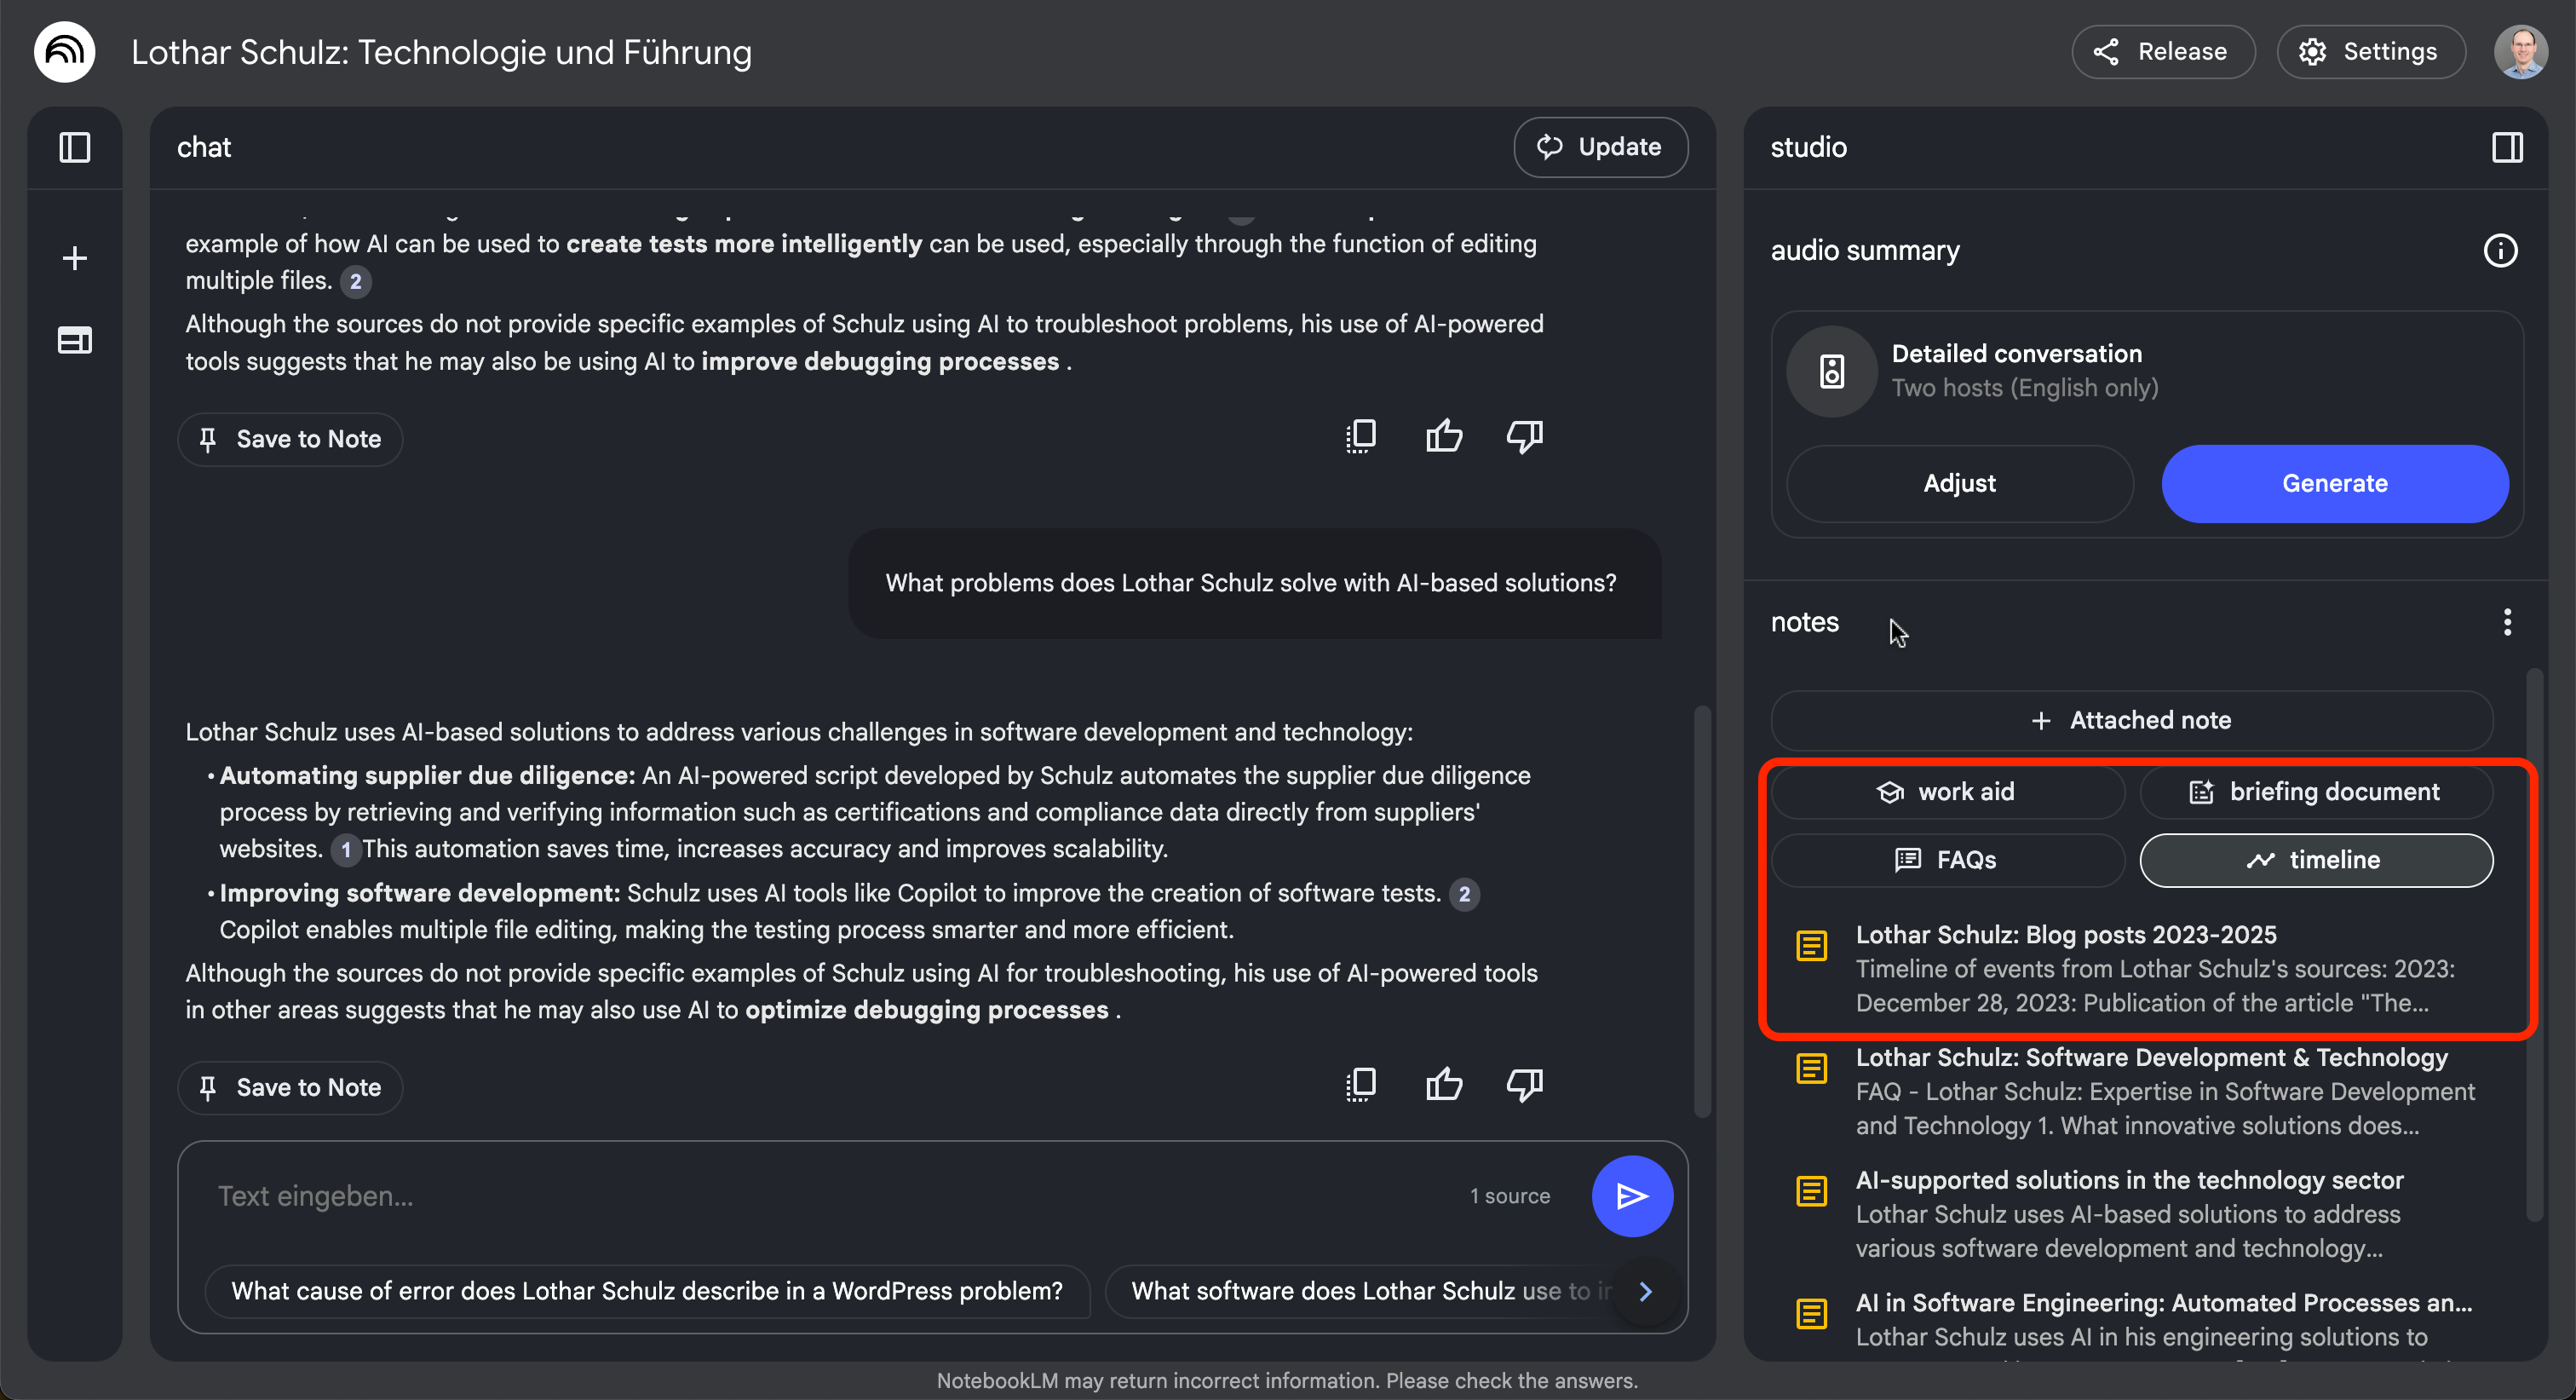The width and height of the screenshot is (2576, 1400).
Task: Collapse the left sources sidebar panel icon
Action: coord(75,147)
